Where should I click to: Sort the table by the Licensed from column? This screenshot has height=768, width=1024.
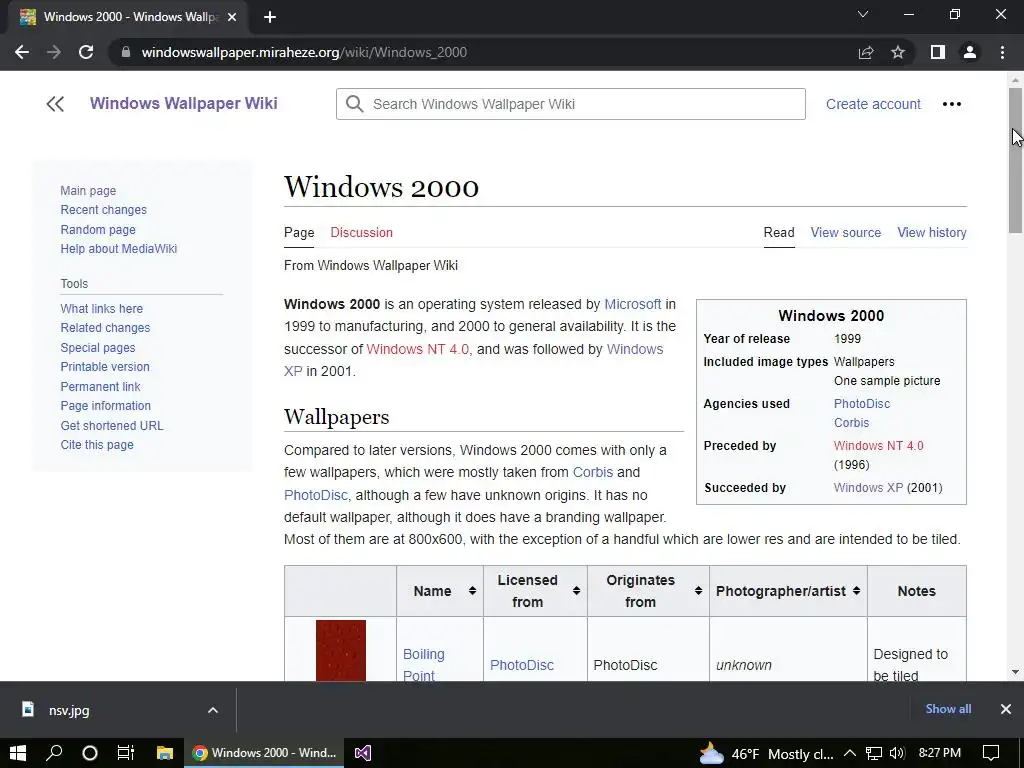point(535,591)
